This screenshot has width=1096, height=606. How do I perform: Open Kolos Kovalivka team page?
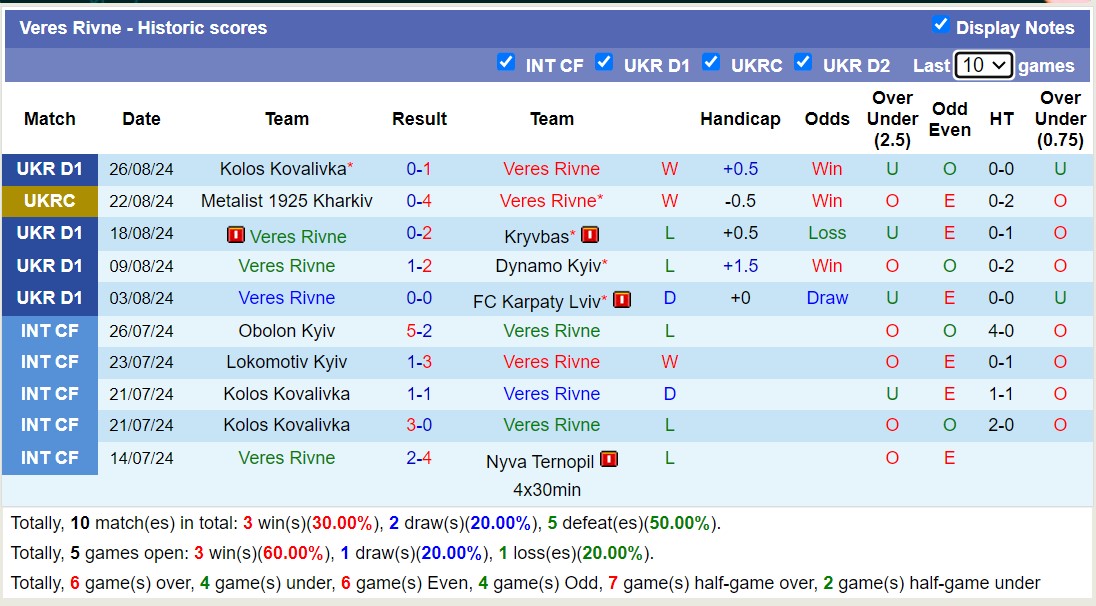tap(281, 169)
